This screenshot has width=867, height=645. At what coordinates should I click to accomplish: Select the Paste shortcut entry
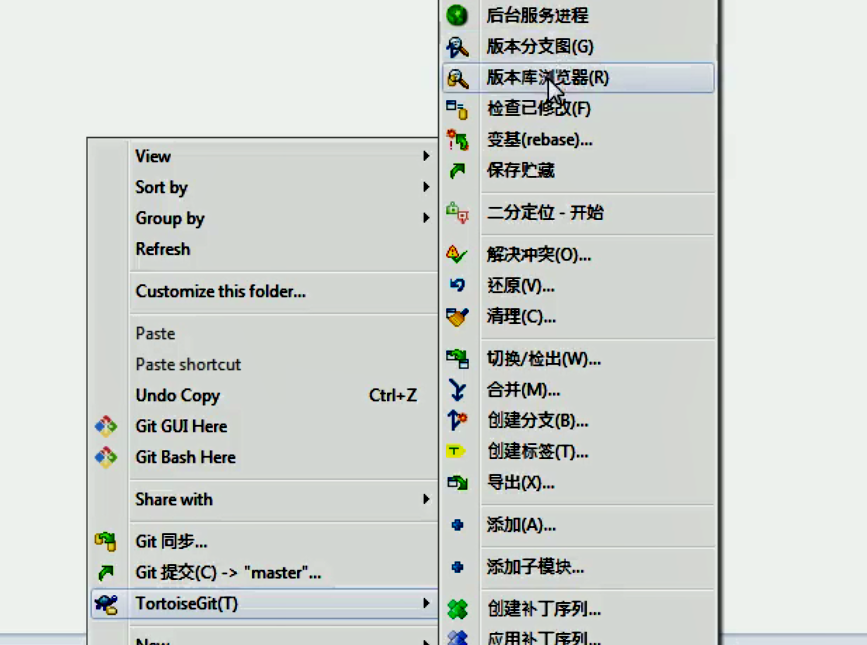[264, 364]
